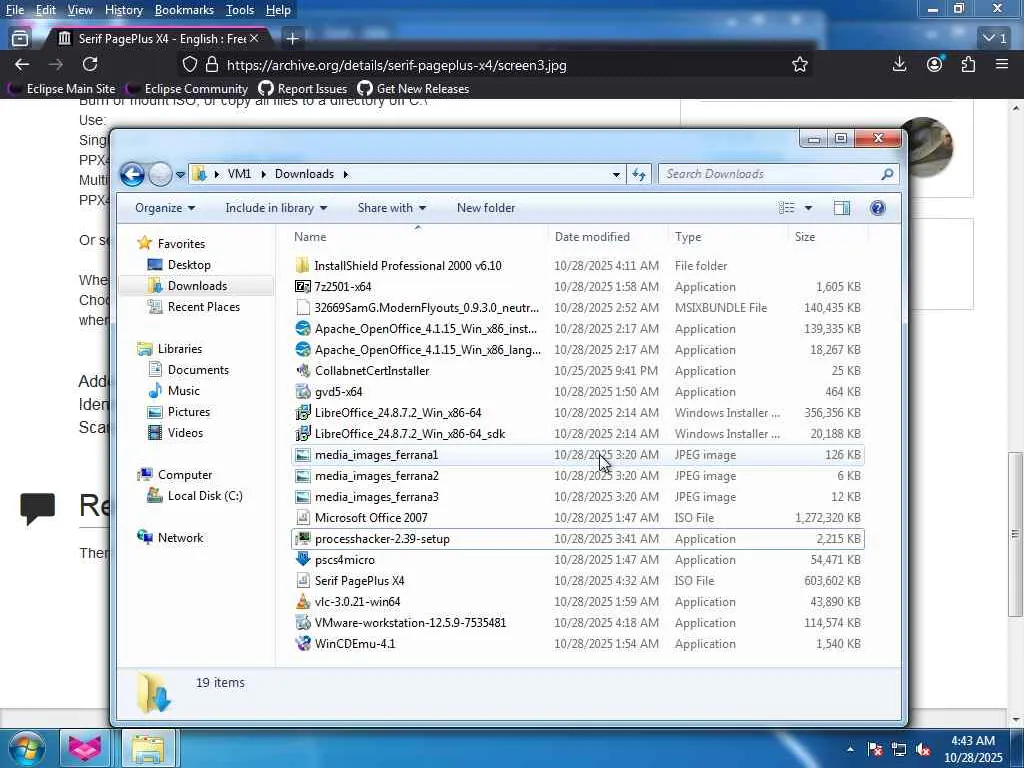Screen dimensions: 1024x768
Task: Open the Report Issues bookmark
Action: tap(303, 89)
